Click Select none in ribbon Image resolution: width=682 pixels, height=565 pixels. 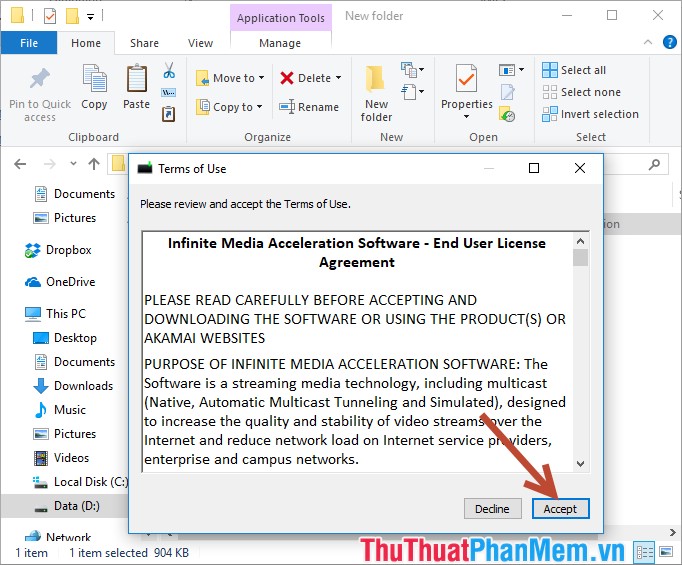coord(582,92)
